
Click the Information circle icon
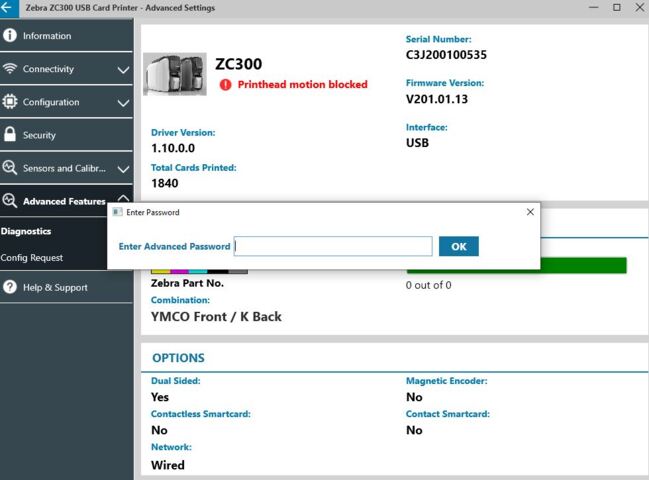click(x=10, y=36)
